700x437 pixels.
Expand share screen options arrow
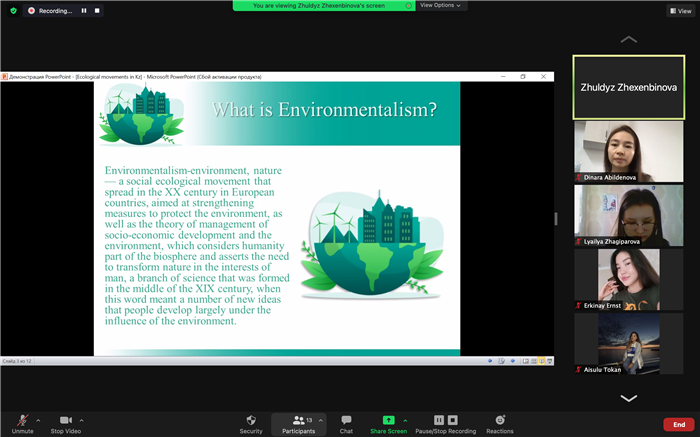404,420
